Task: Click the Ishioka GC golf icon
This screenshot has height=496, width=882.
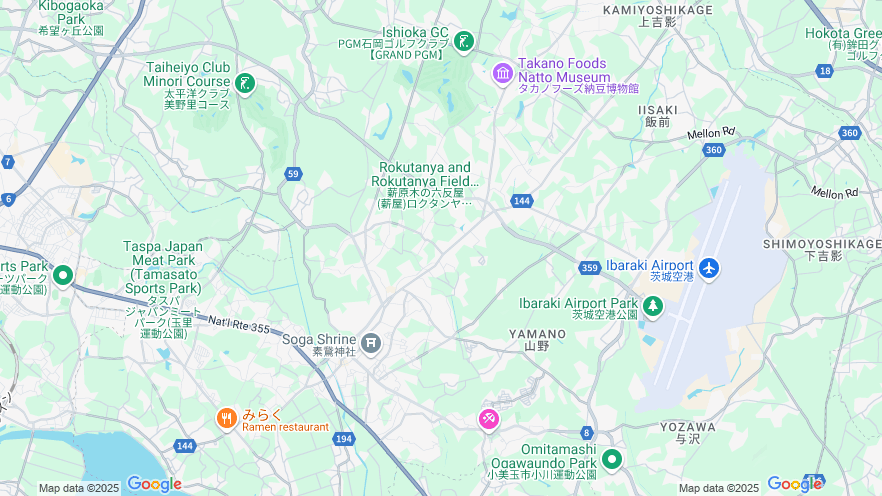Action: tap(464, 42)
